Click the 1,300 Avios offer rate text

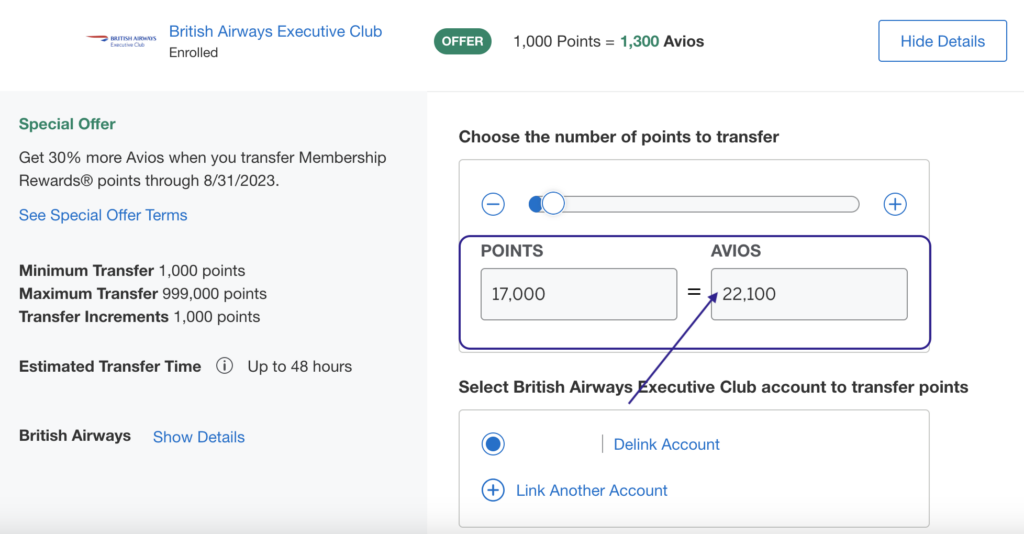tap(662, 42)
